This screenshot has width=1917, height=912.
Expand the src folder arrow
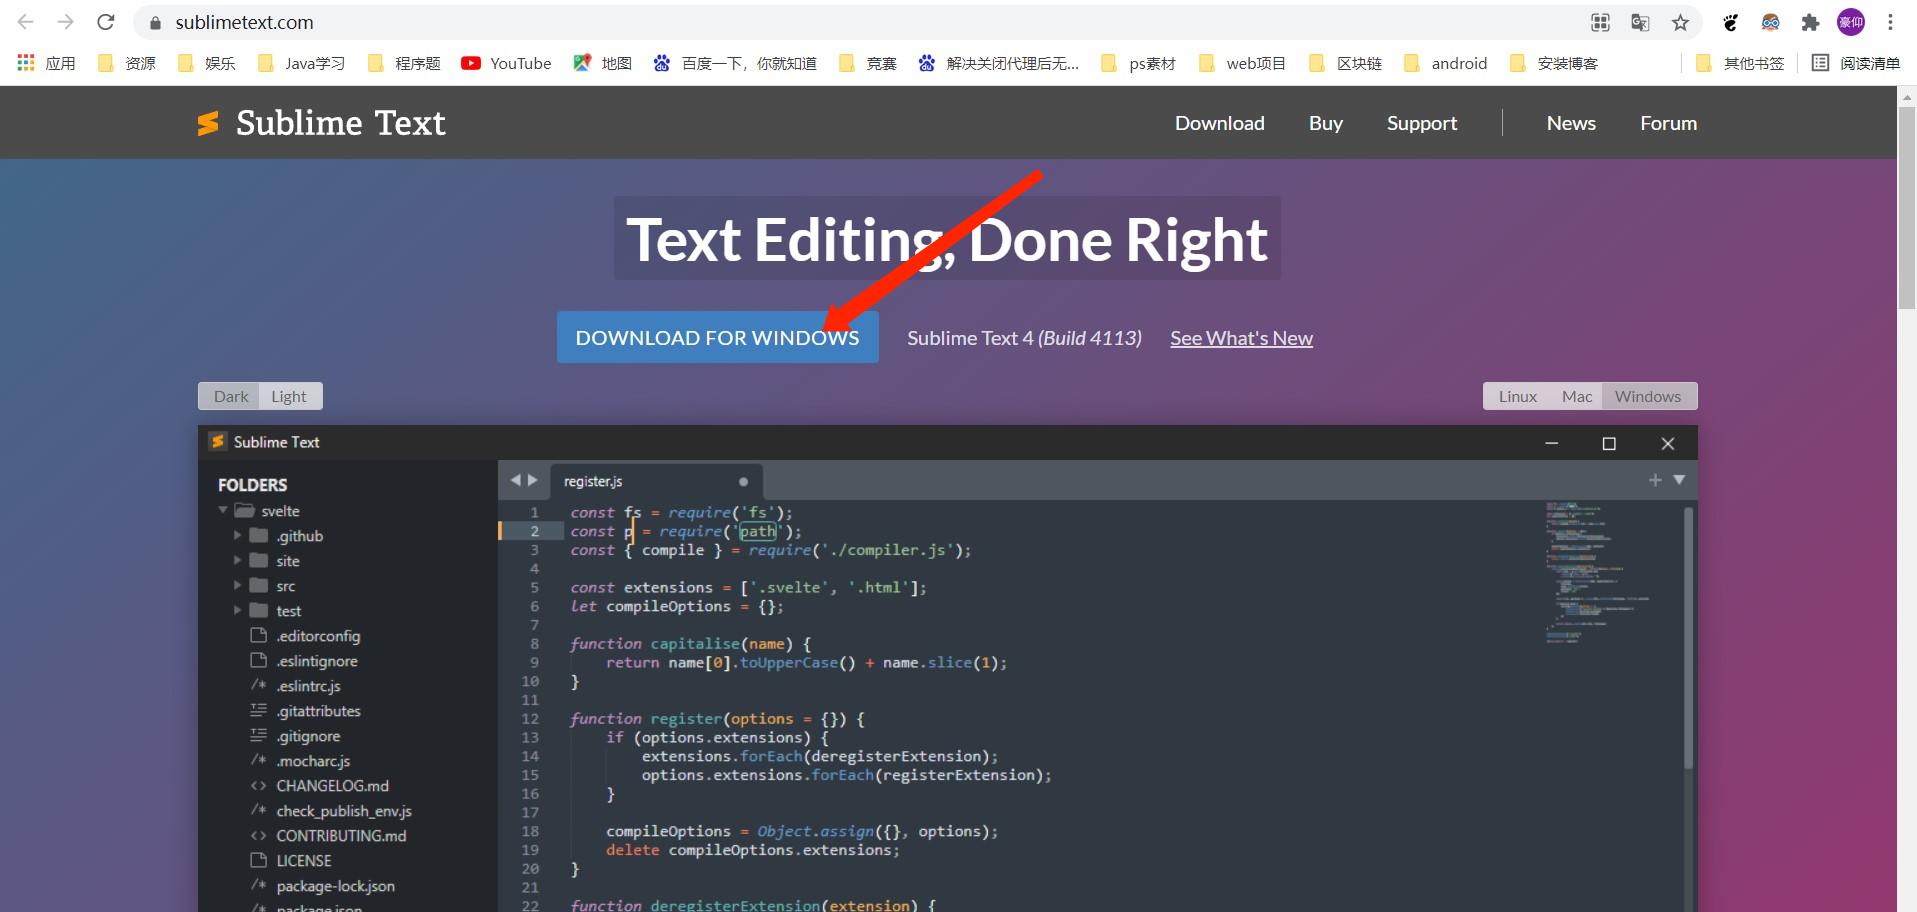point(238,585)
